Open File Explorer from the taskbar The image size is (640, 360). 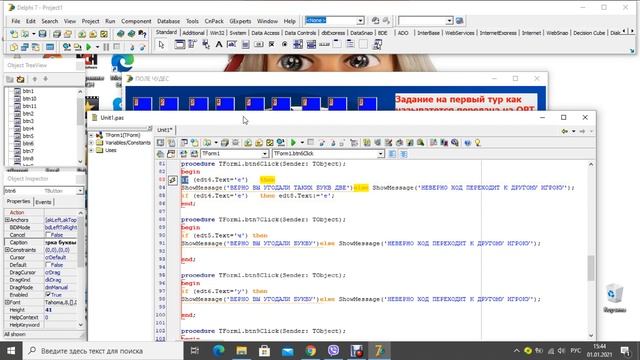pos(242,351)
